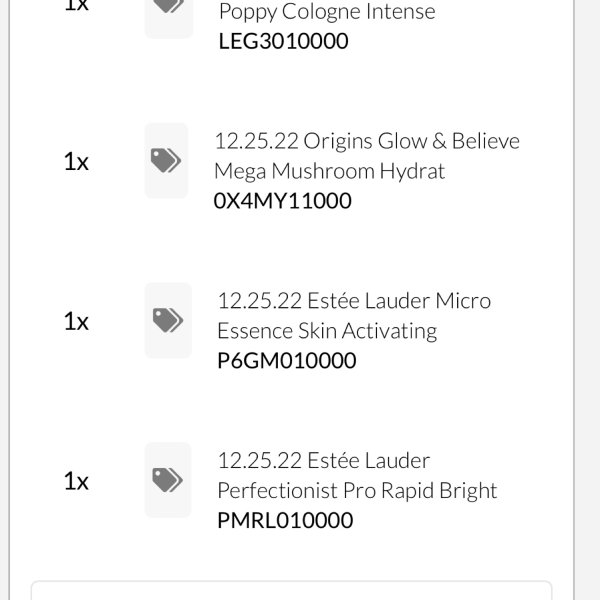Image resolution: width=600 pixels, height=600 pixels.
Task: Open the Poppy Cologne Intense product name
Action: pyautogui.click(x=327, y=12)
